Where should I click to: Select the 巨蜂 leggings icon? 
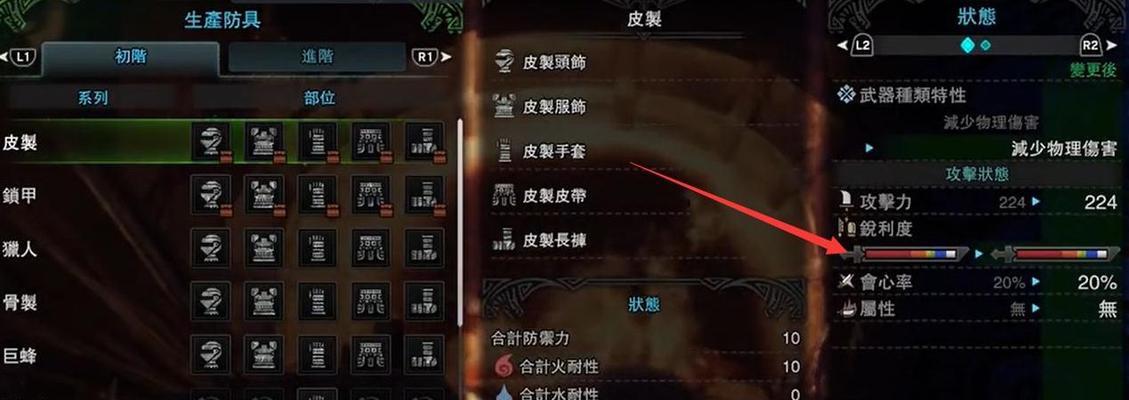pos(424,355)
